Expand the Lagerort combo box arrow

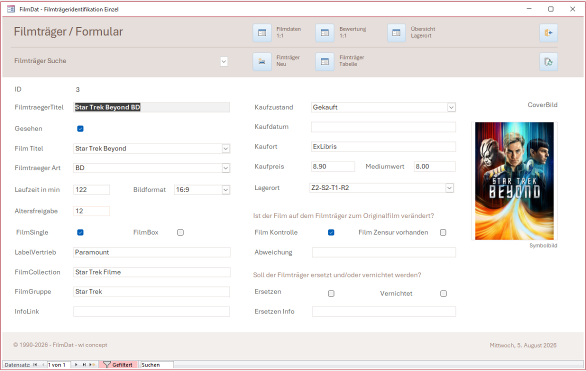[450, 188]
